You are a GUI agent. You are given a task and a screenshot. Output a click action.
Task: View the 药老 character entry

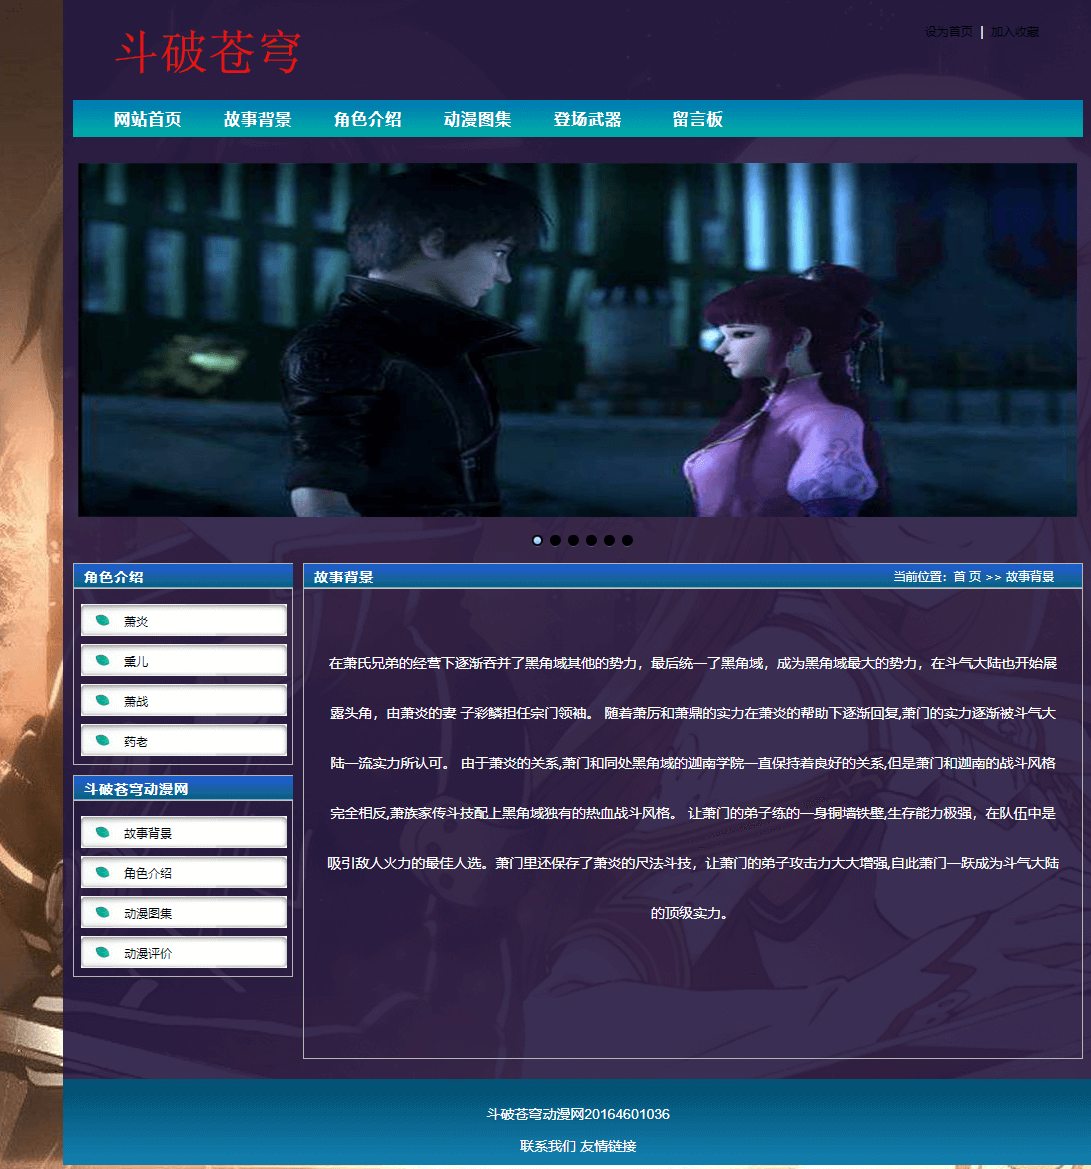pyautogui.click(x=183, y=741)
